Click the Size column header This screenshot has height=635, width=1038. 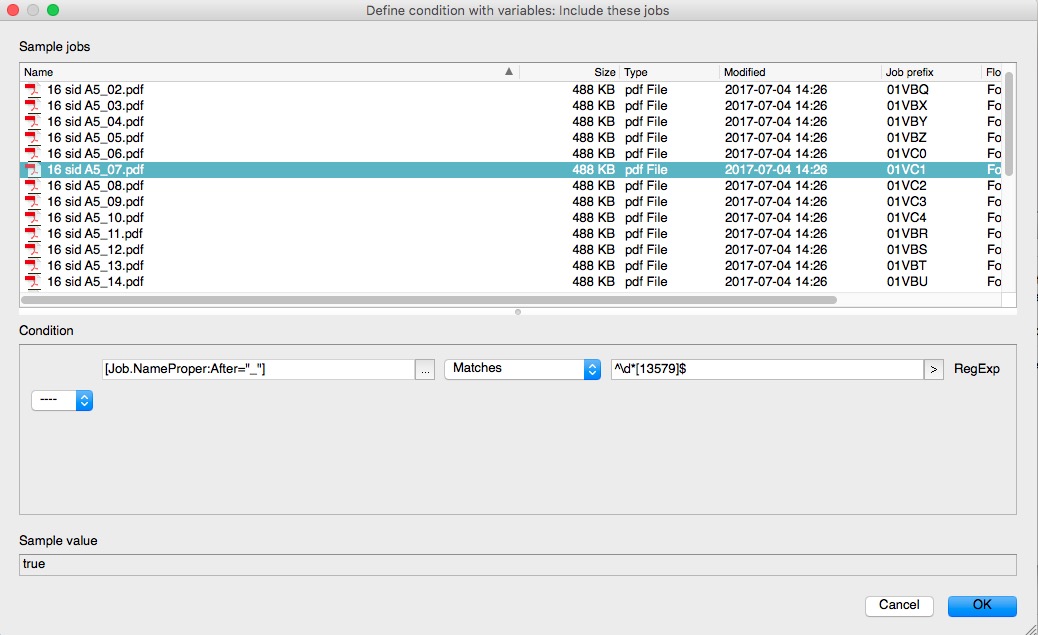point(569,72)
